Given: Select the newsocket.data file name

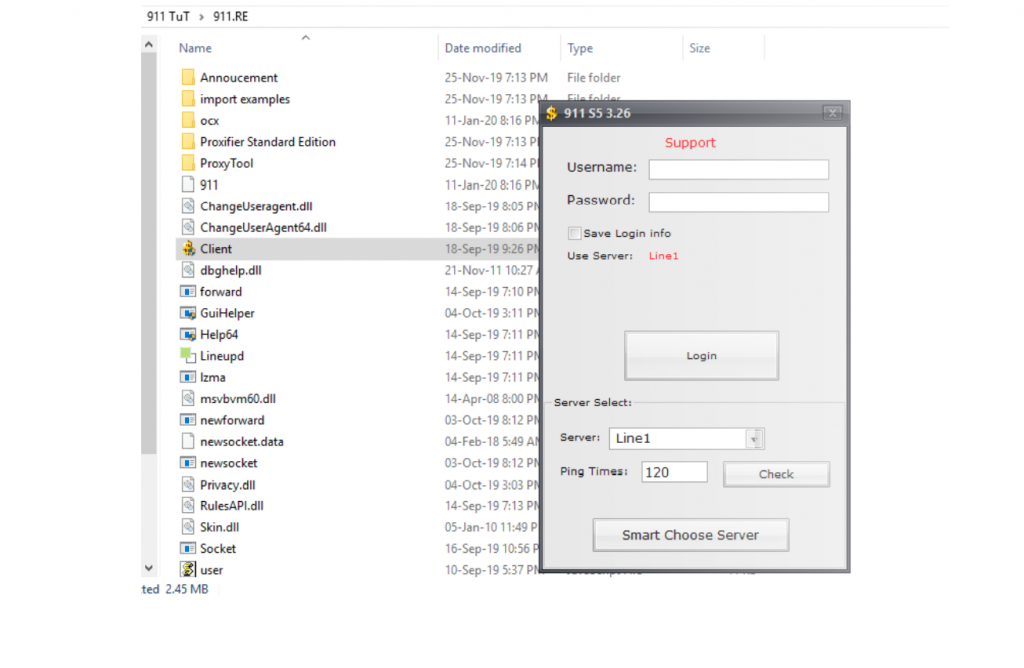Looking at the screenshot, I should [242, 442].
